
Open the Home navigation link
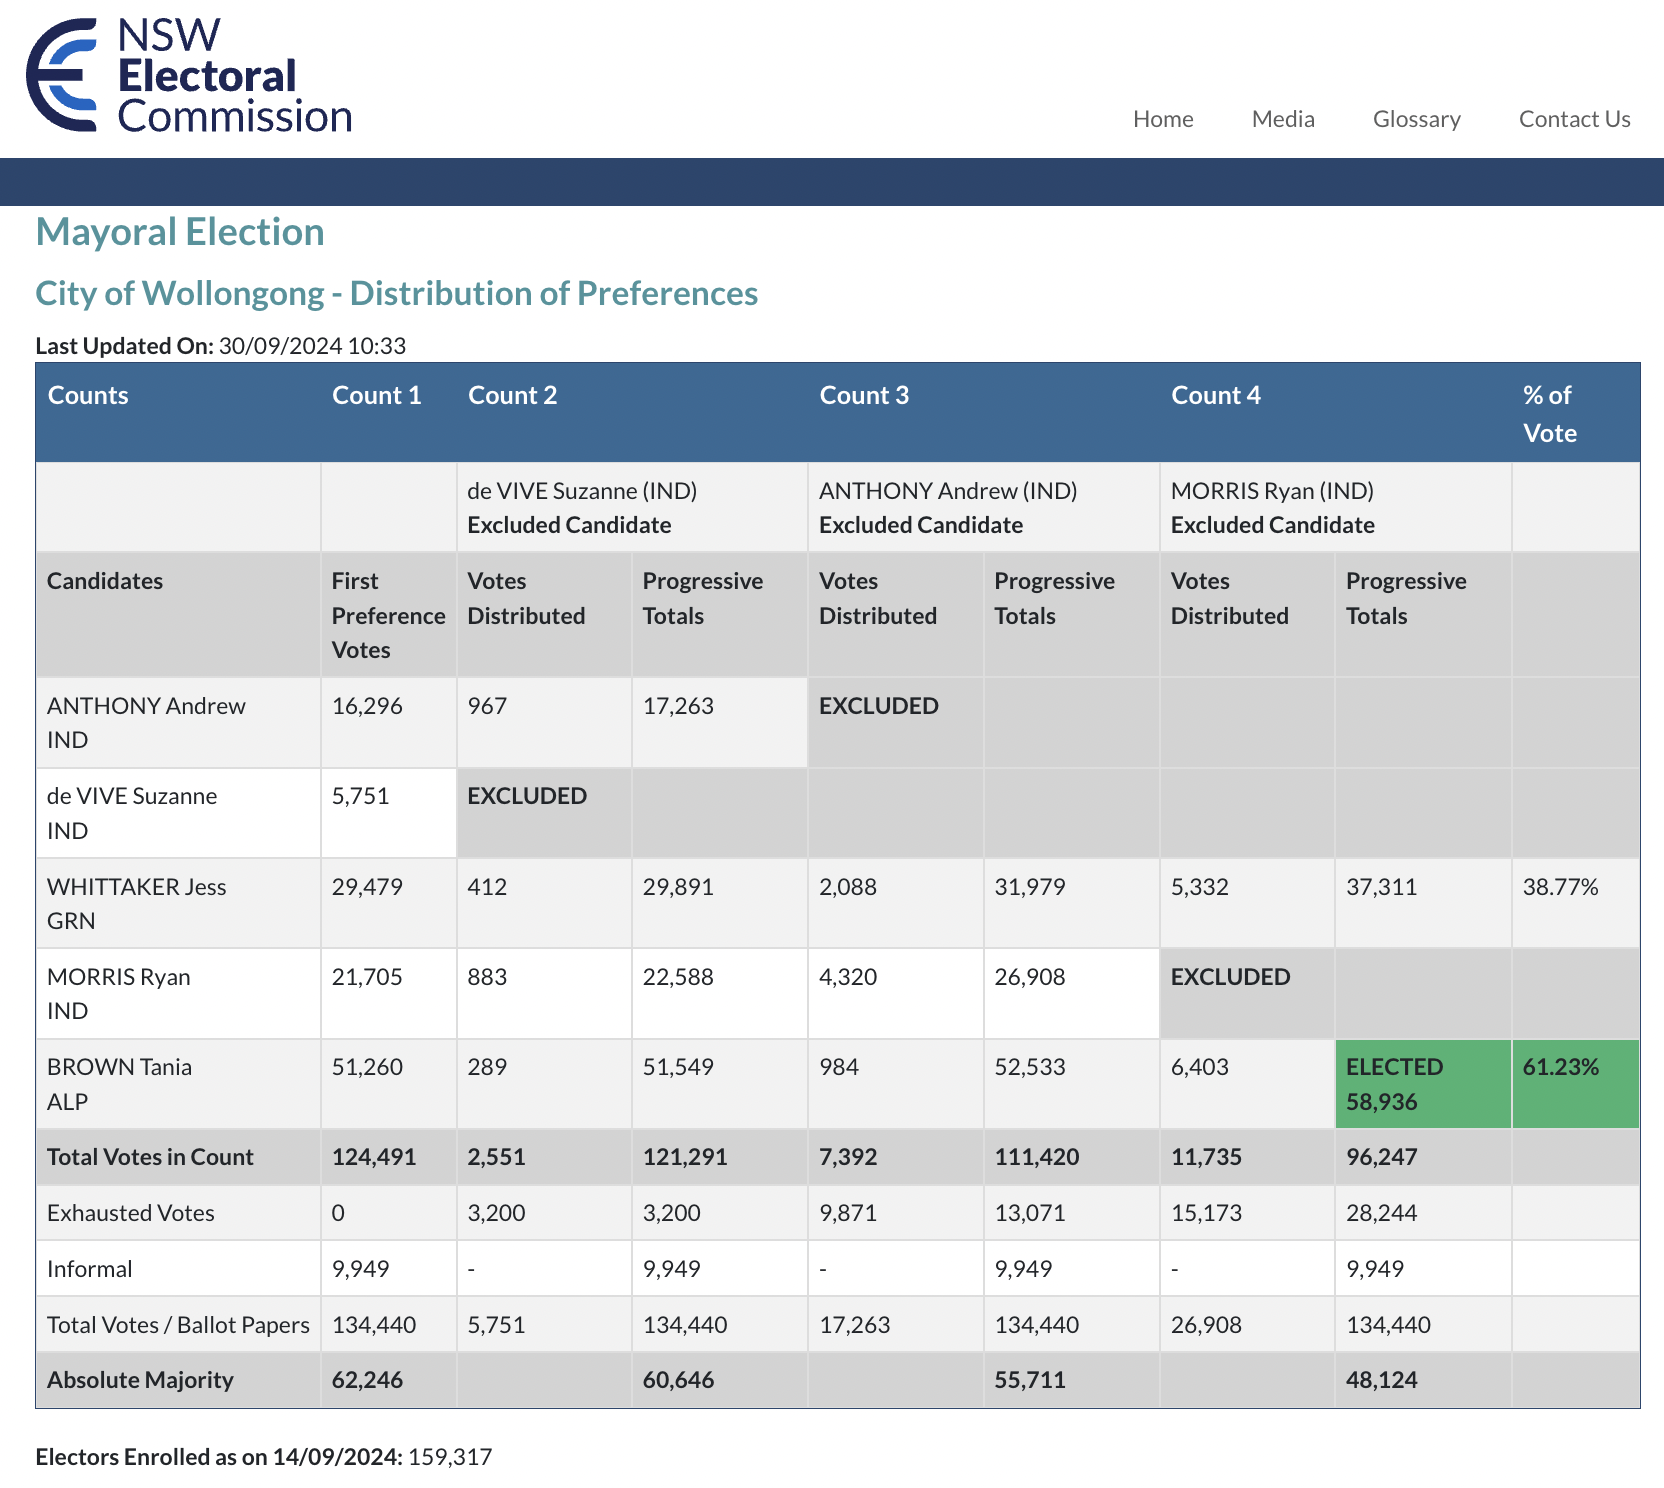pyautogui.click(x=1162, y=119)
